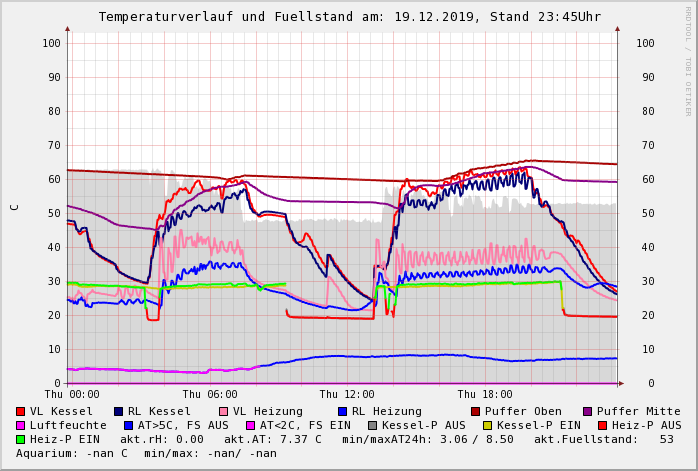Click the green Heiz-P EIN legend swatch
698x471 pixels.
point(21,439)
